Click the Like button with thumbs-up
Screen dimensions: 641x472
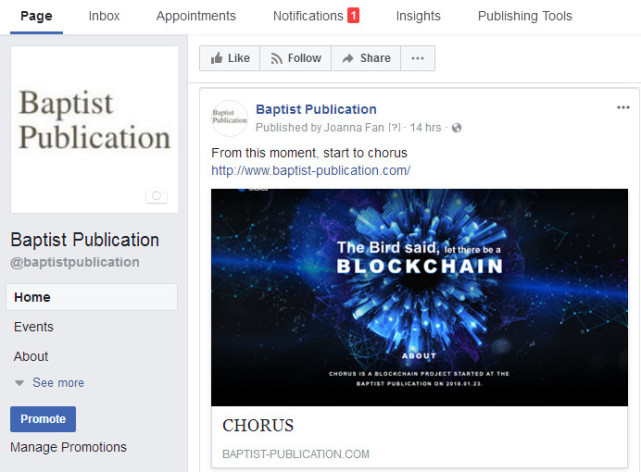click(x=230, y=58)
